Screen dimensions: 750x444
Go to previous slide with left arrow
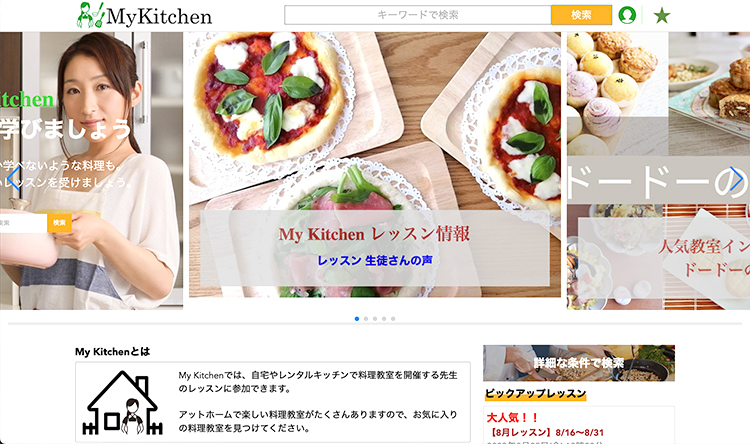(14, 178)
